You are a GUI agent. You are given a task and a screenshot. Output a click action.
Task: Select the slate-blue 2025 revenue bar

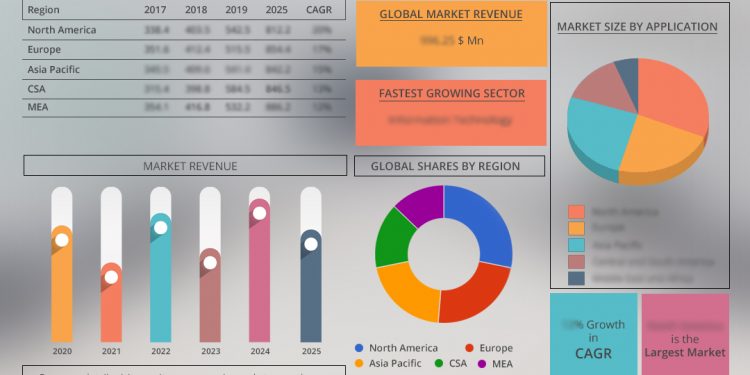[x=311, y=286]
